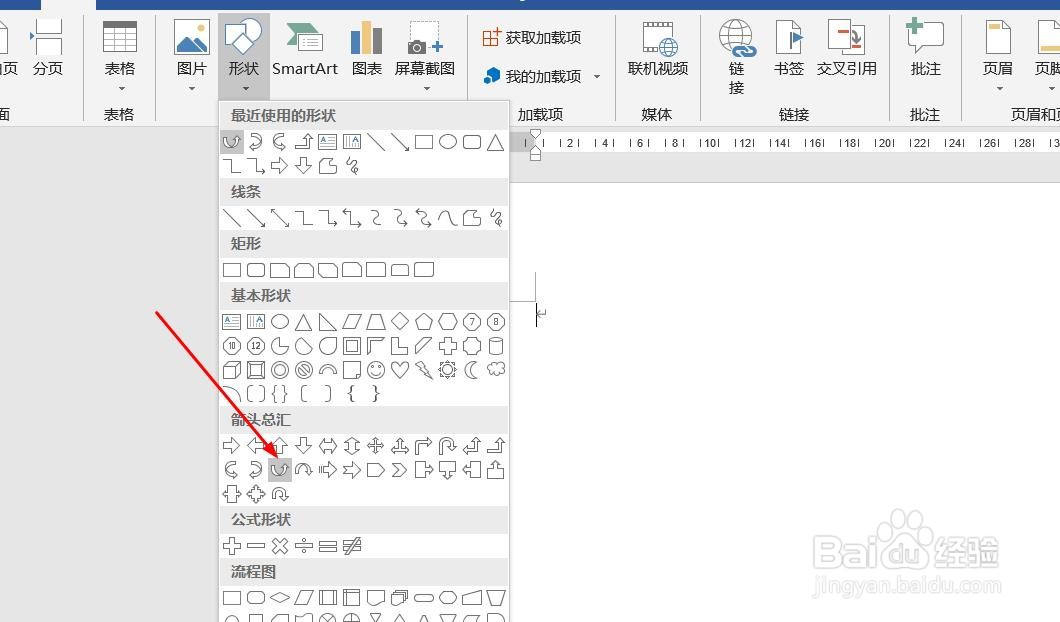1060x622 pixels.
Task: Select the heart shape
Action: pyautogui.click(x=400, y=370)
